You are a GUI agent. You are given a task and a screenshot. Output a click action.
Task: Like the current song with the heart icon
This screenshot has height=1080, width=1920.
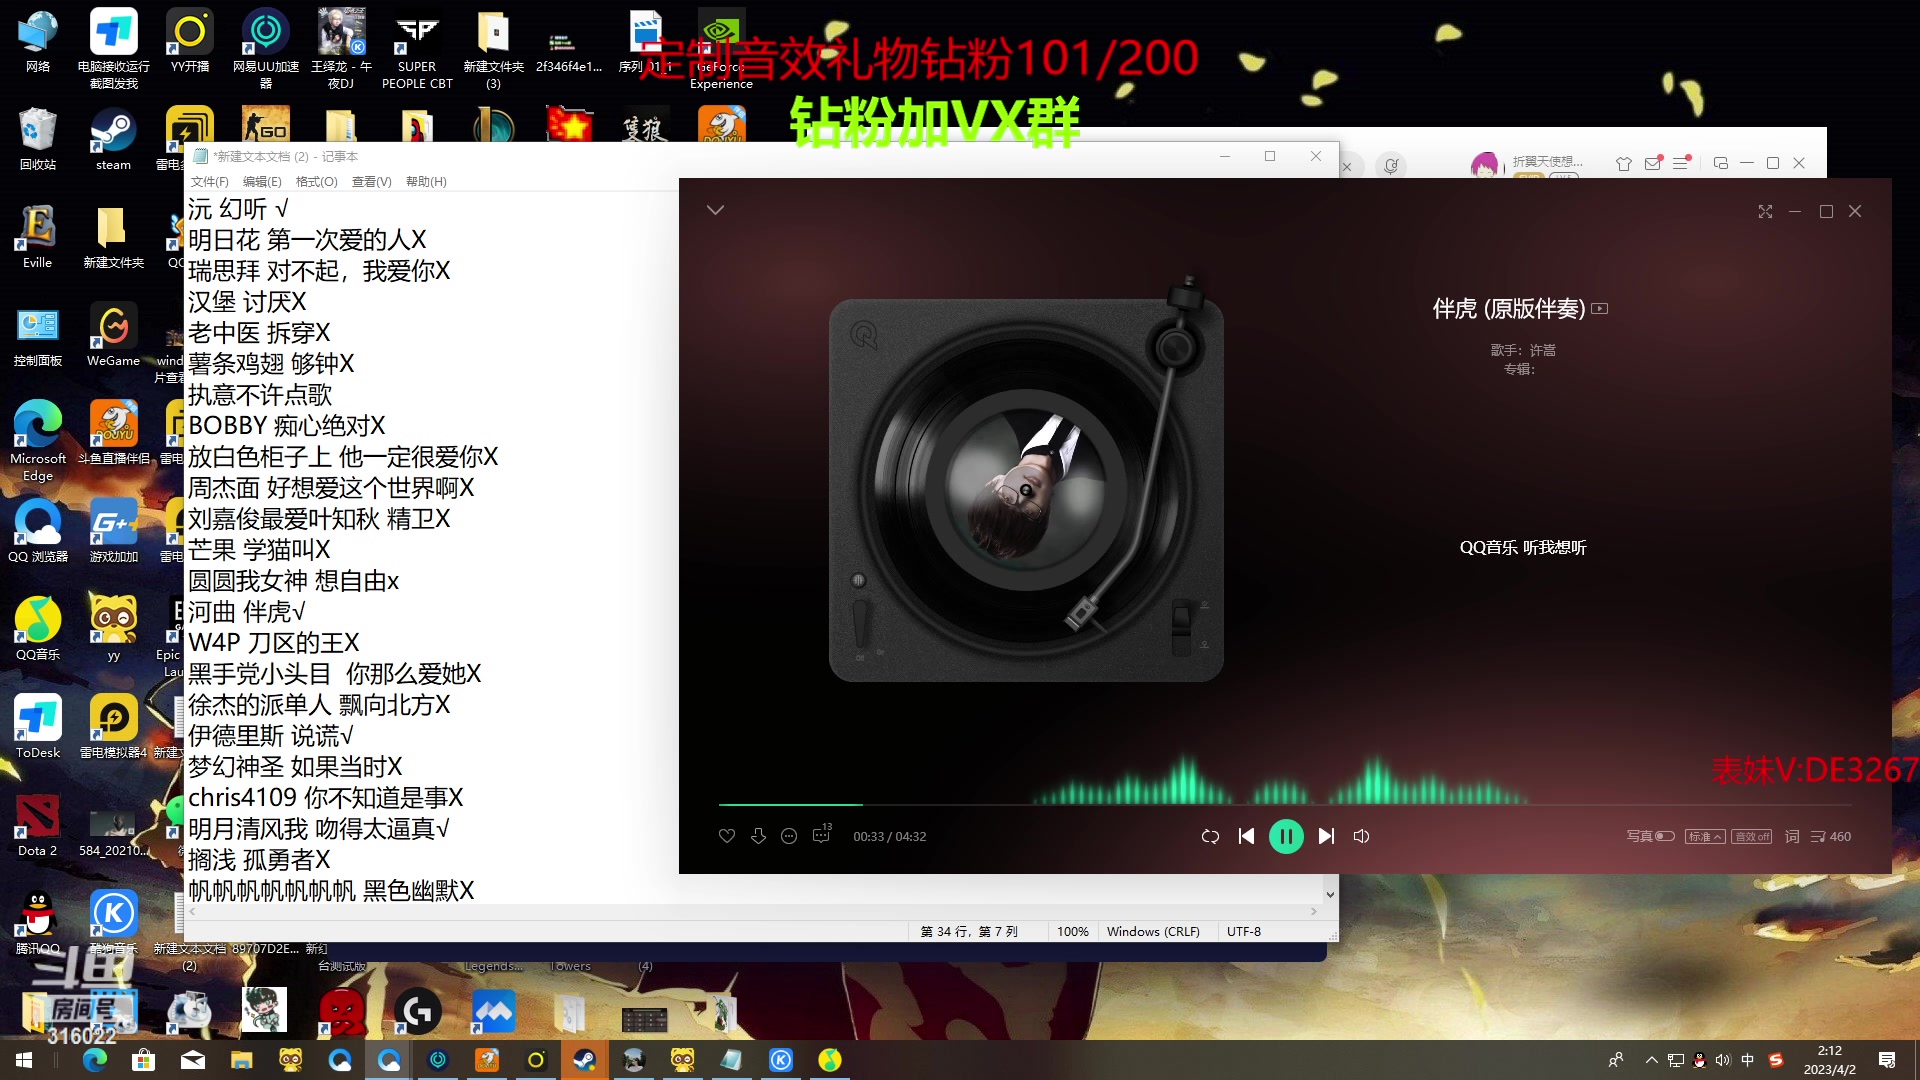point(727,836)
